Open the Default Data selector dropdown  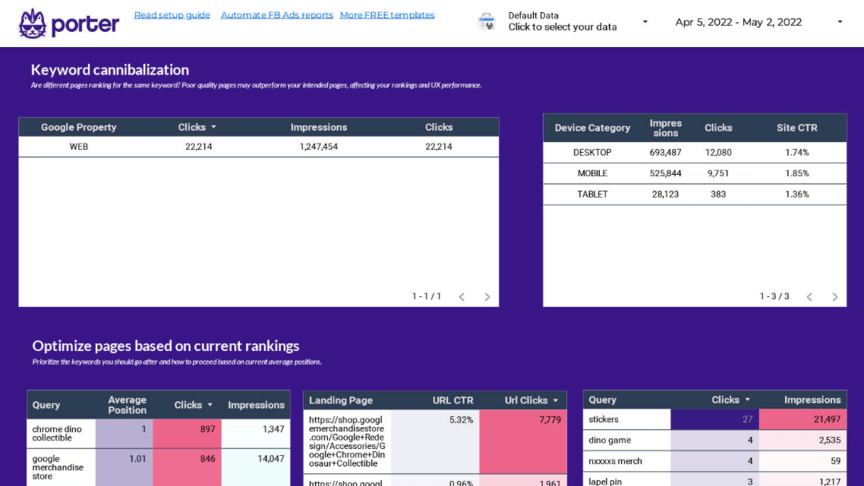[645, 22]
